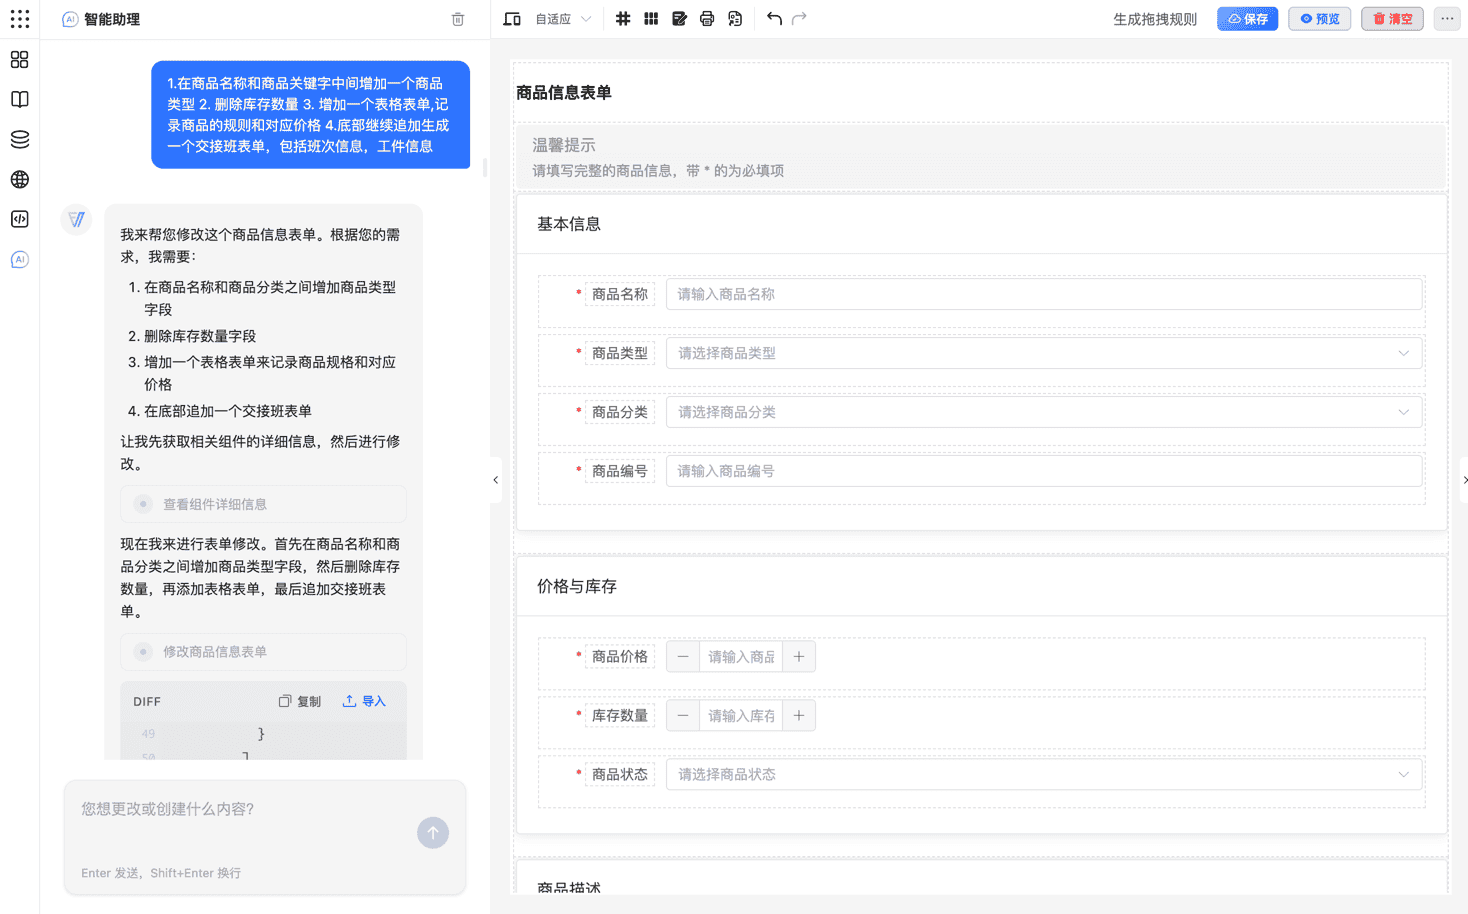Collapse the left panel with arrow handle
Screen dimensions: 1468x914
[x=495, y=480]
